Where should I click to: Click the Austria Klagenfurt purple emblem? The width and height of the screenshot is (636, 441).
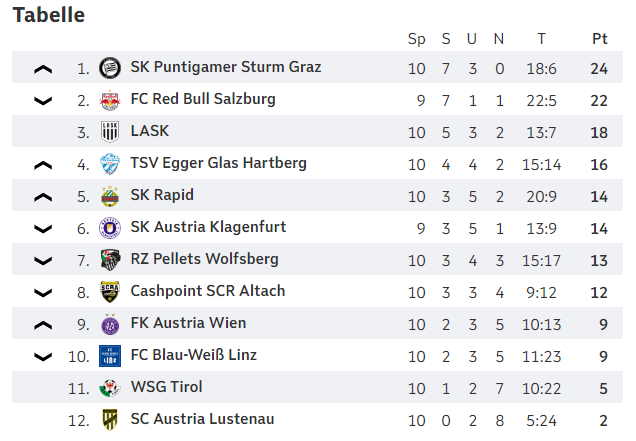pyautogui.click(x=110, y=228)
